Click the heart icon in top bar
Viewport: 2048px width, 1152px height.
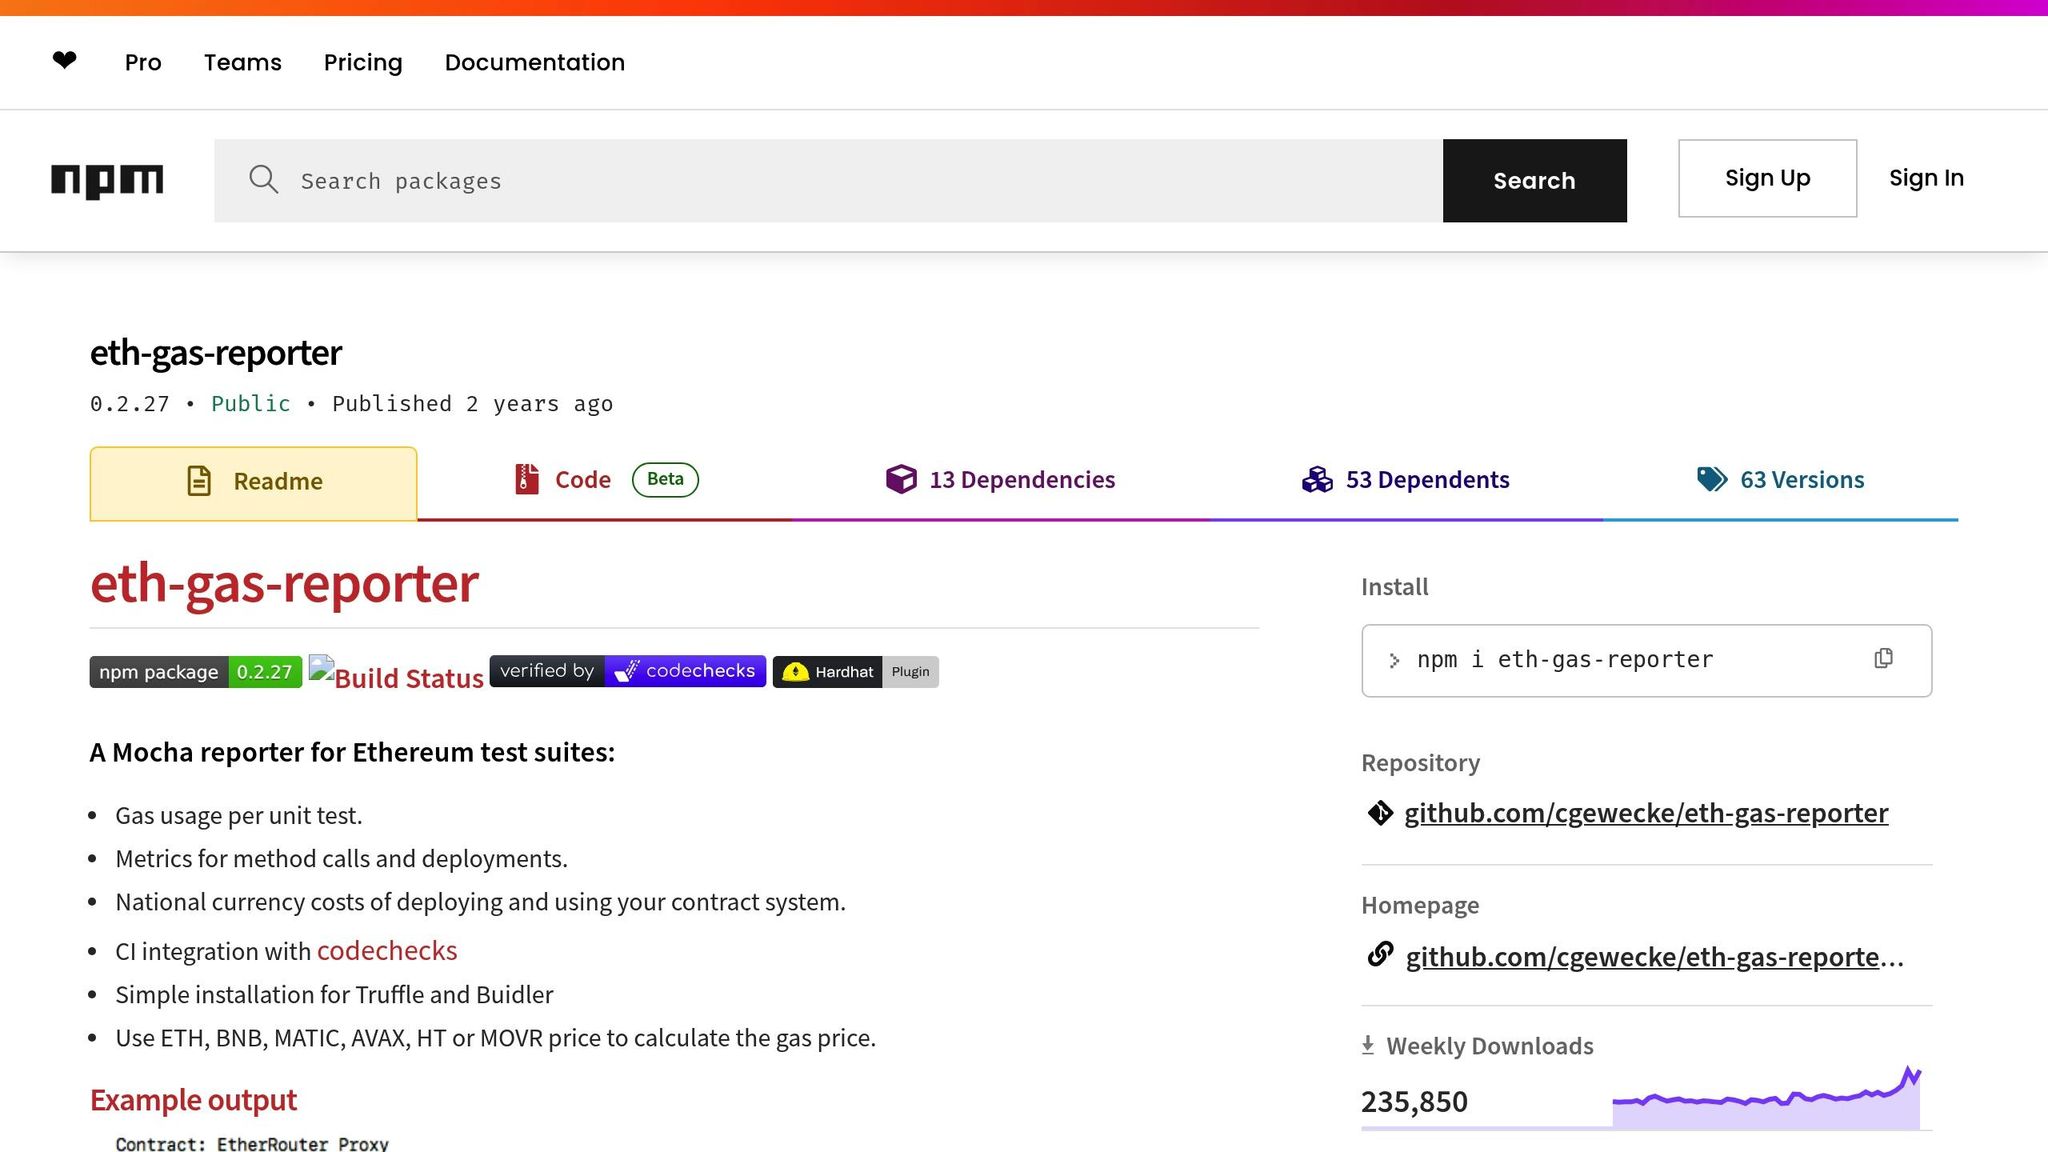[x=64, y=61]
